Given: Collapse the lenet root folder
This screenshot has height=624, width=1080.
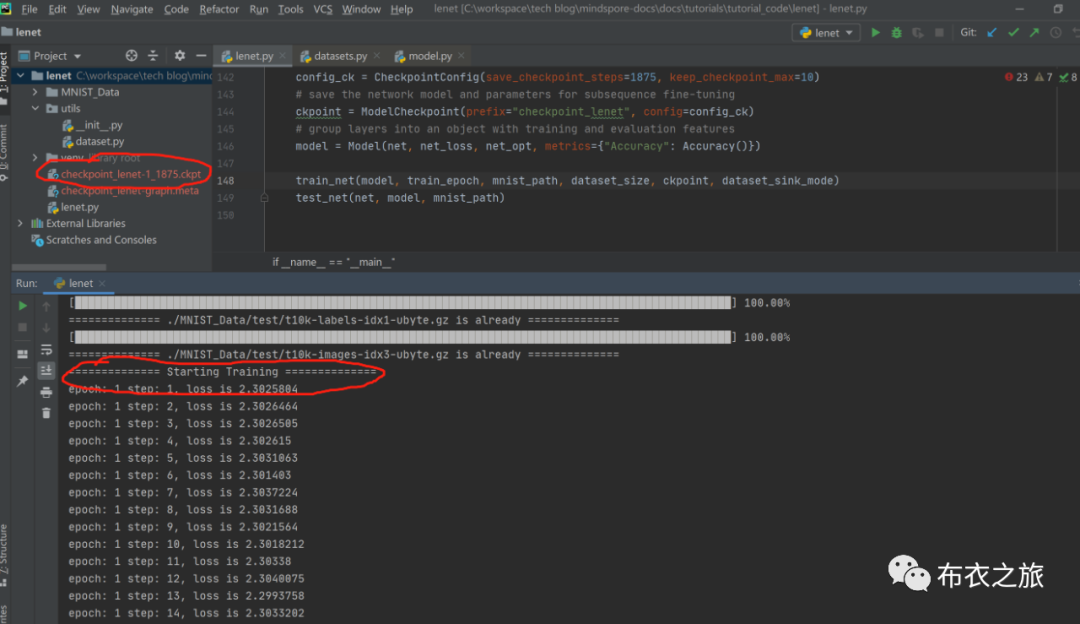Looking at the screenshot, I should (21, 76).
